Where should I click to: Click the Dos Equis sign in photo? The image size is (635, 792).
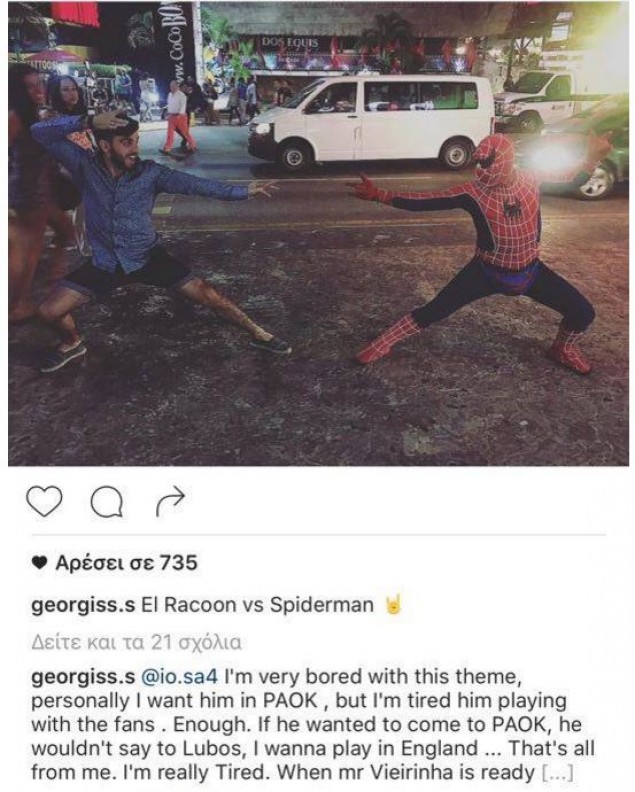(x=290, y=42)
